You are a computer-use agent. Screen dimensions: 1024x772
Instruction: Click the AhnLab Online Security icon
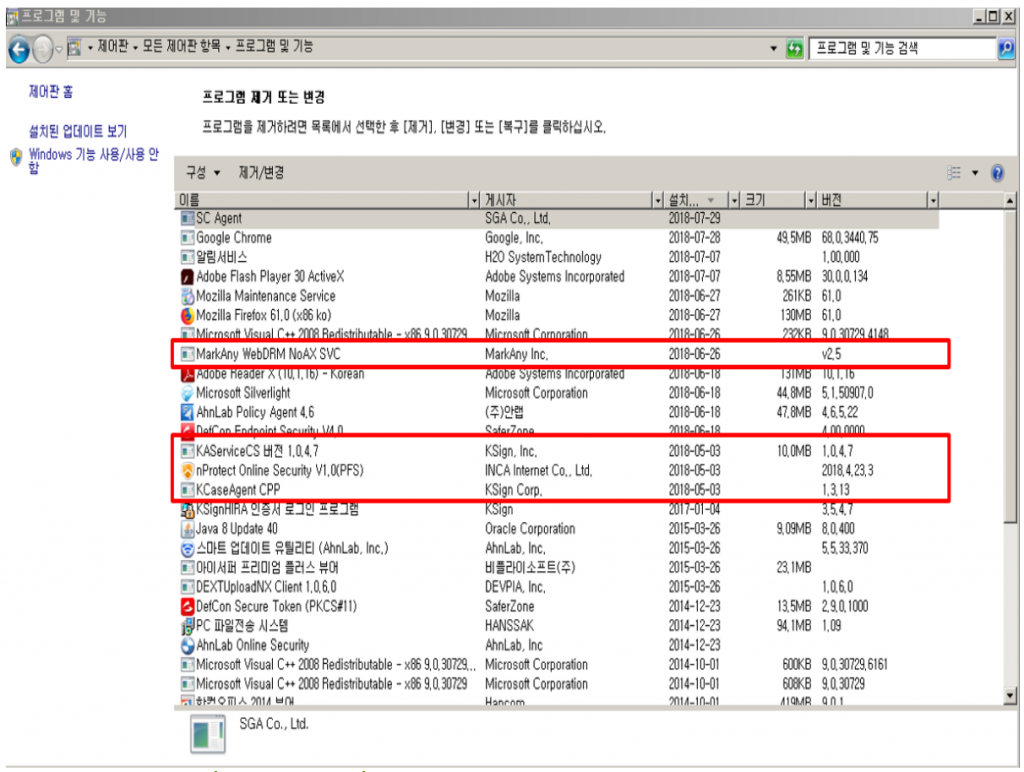click(187, 645)
